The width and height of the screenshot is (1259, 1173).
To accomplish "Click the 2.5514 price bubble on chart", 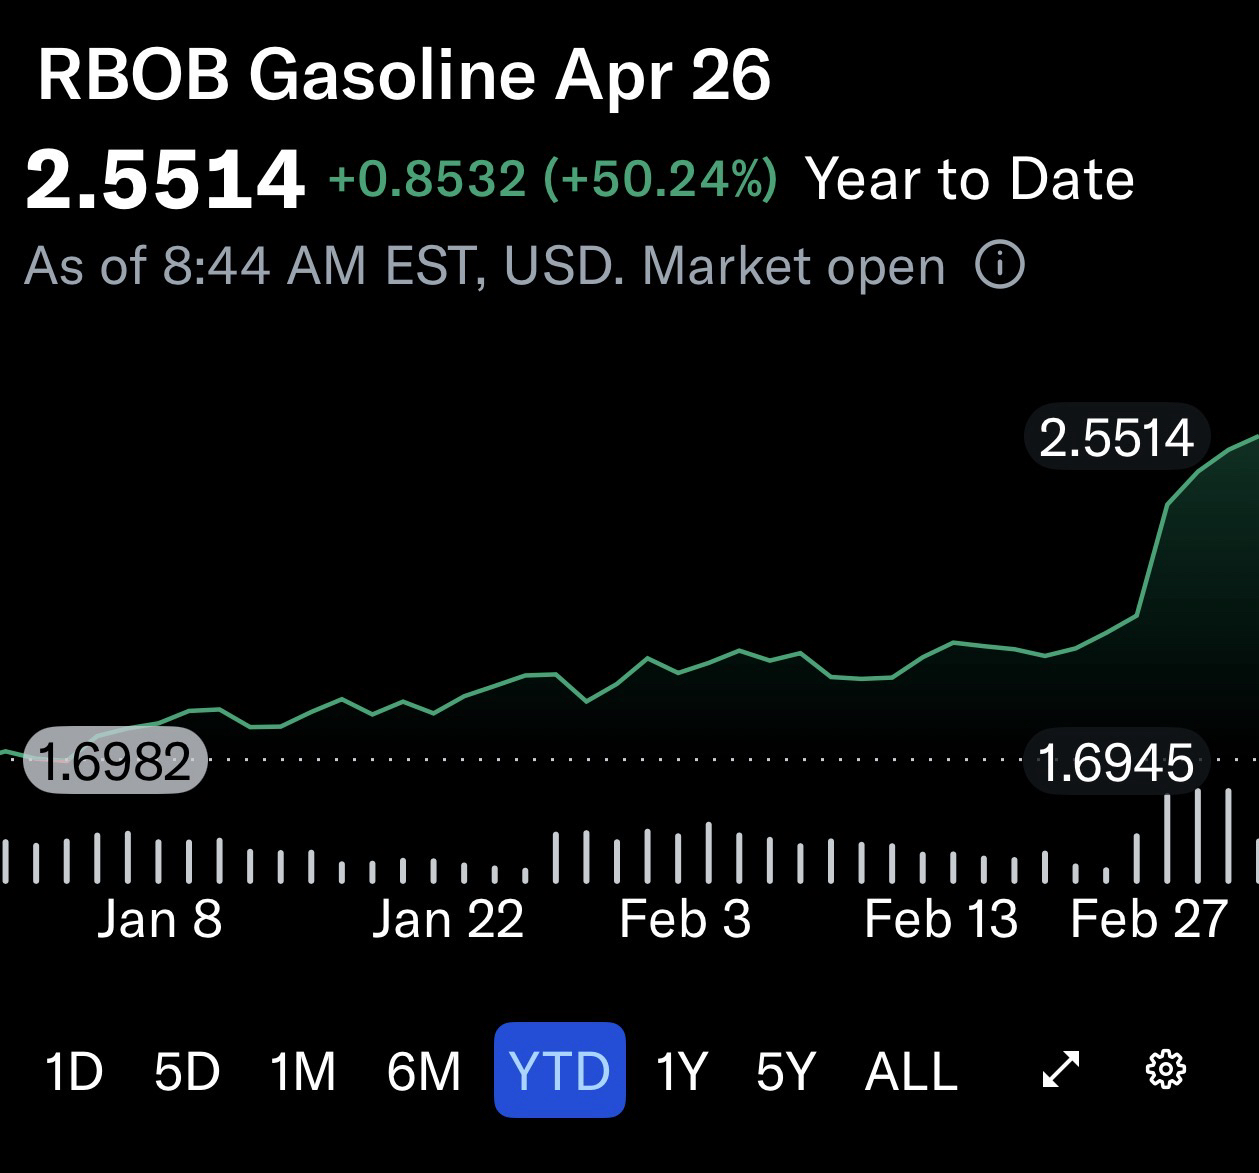I will point(1116,438).
